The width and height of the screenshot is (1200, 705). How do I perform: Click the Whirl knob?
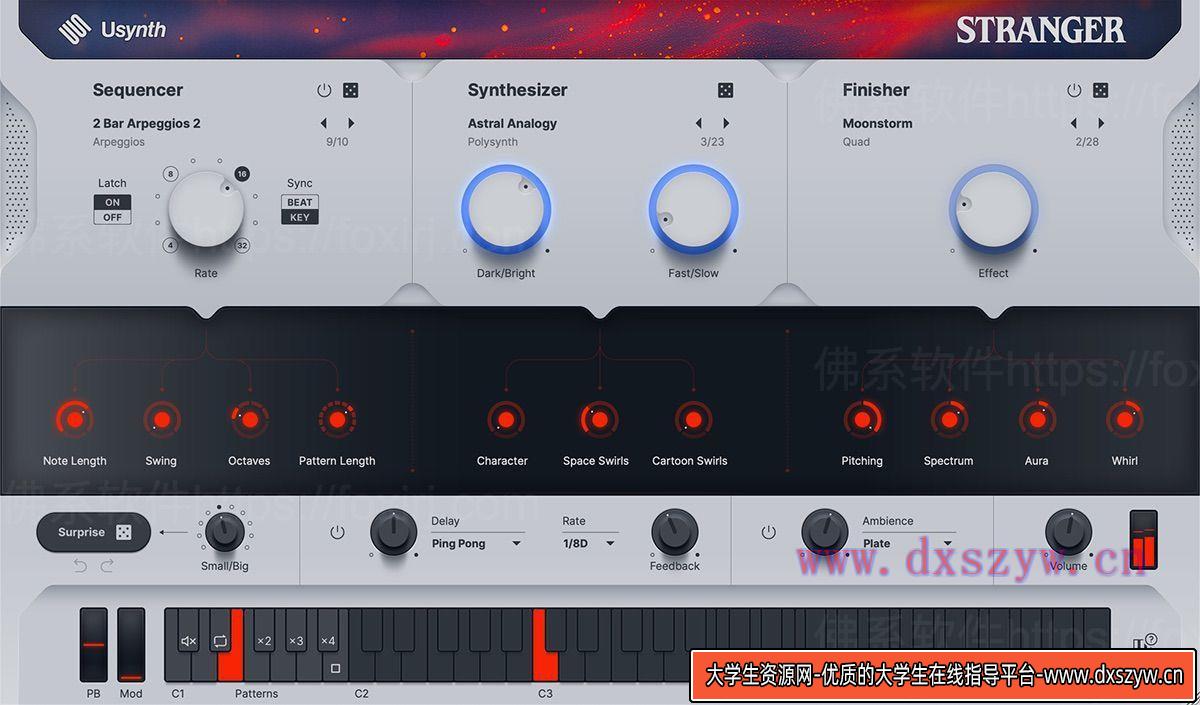tap(1125, 419)
